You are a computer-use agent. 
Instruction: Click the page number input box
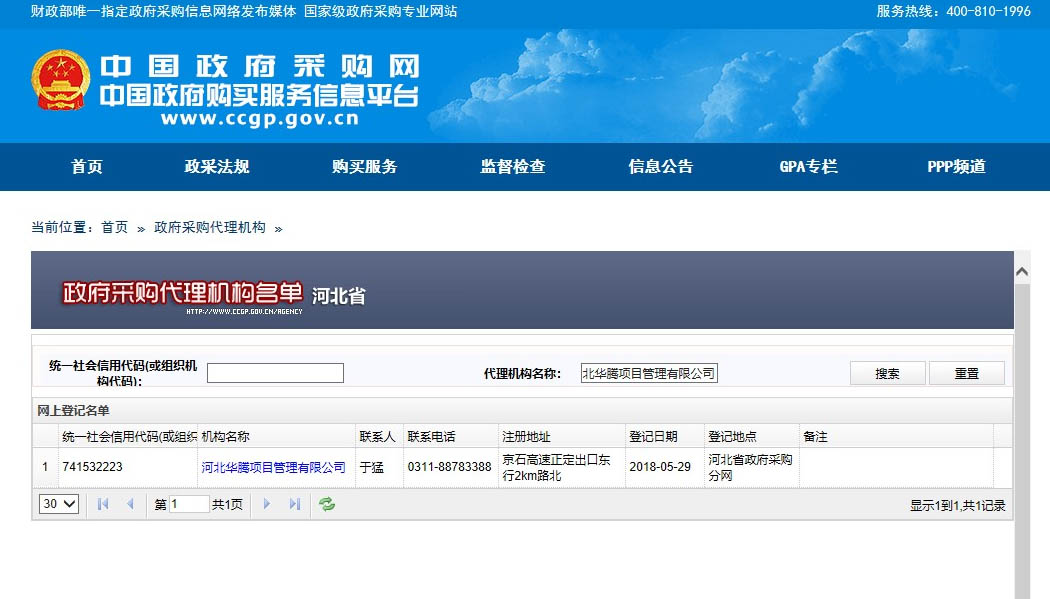coord(189,504)
